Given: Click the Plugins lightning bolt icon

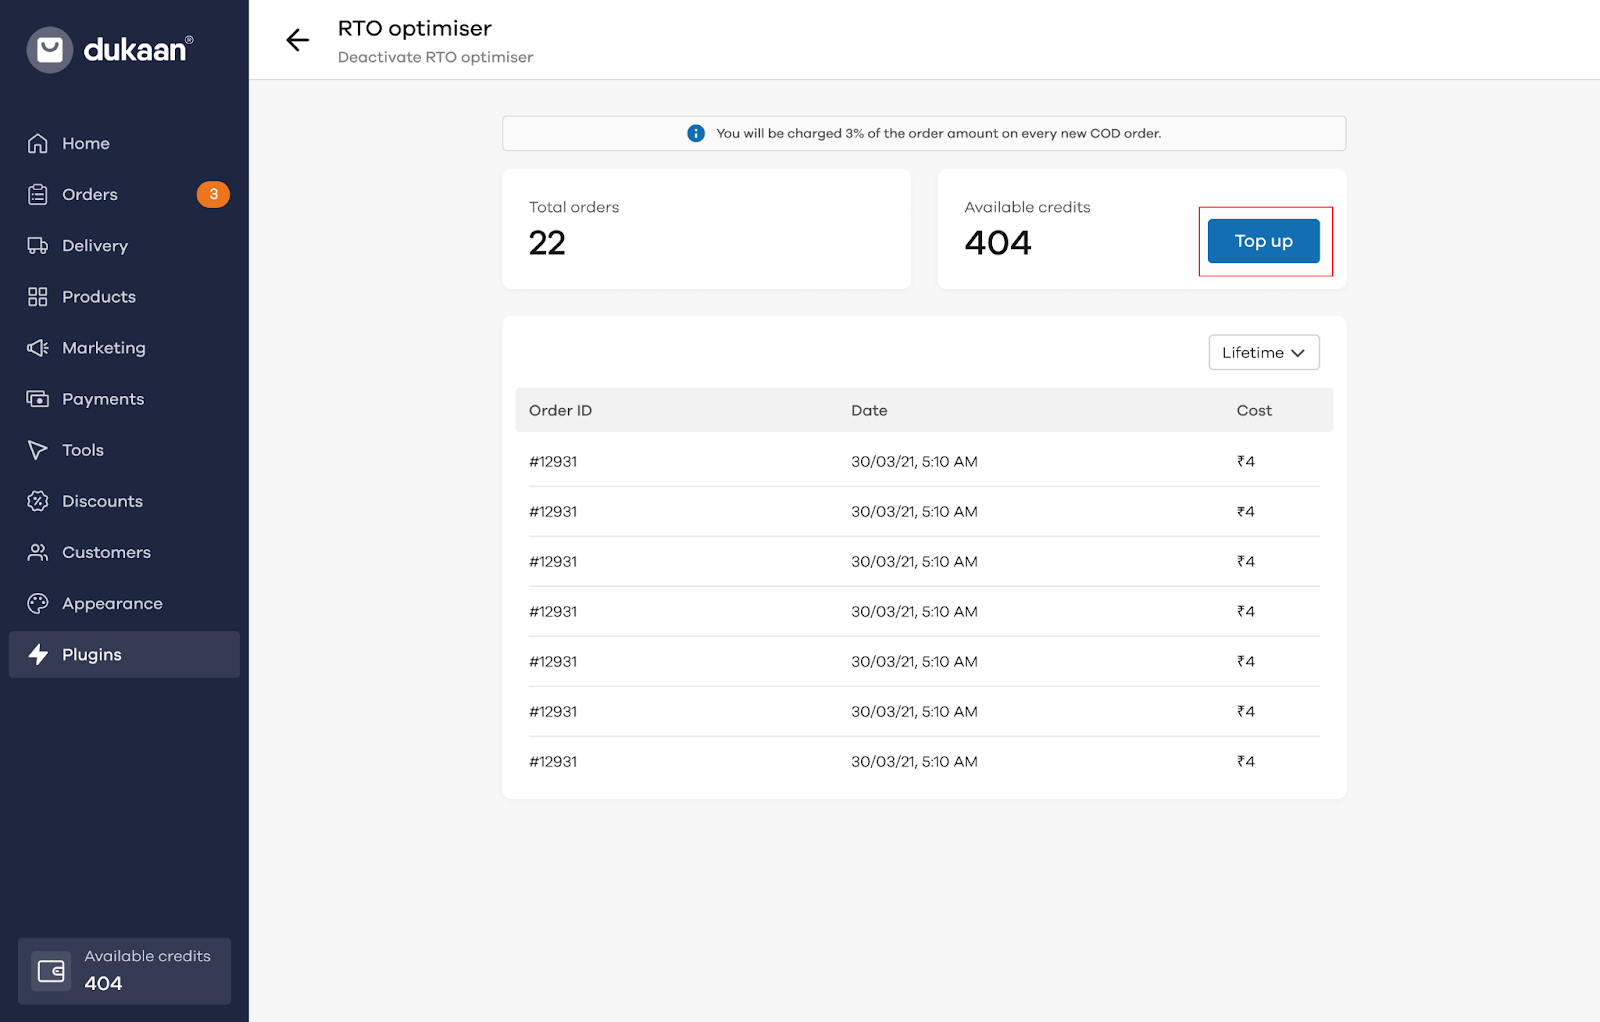Looking at the screenshot, I should pos(38,654).
